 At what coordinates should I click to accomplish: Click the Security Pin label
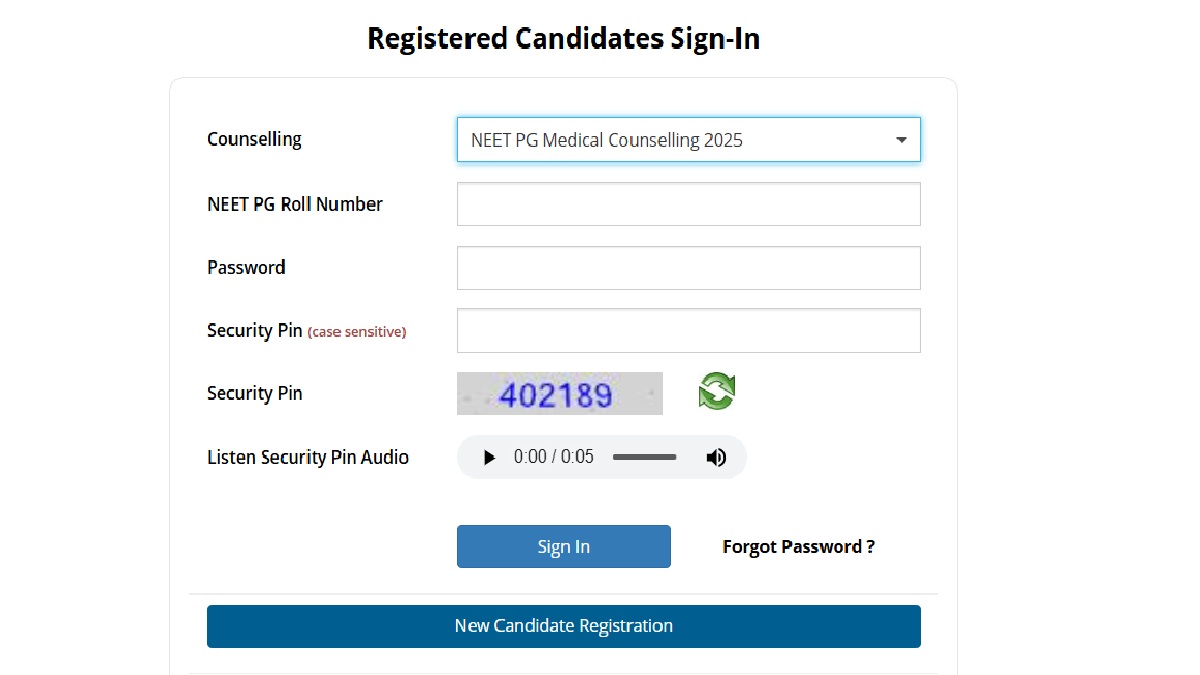click(254, 393)
